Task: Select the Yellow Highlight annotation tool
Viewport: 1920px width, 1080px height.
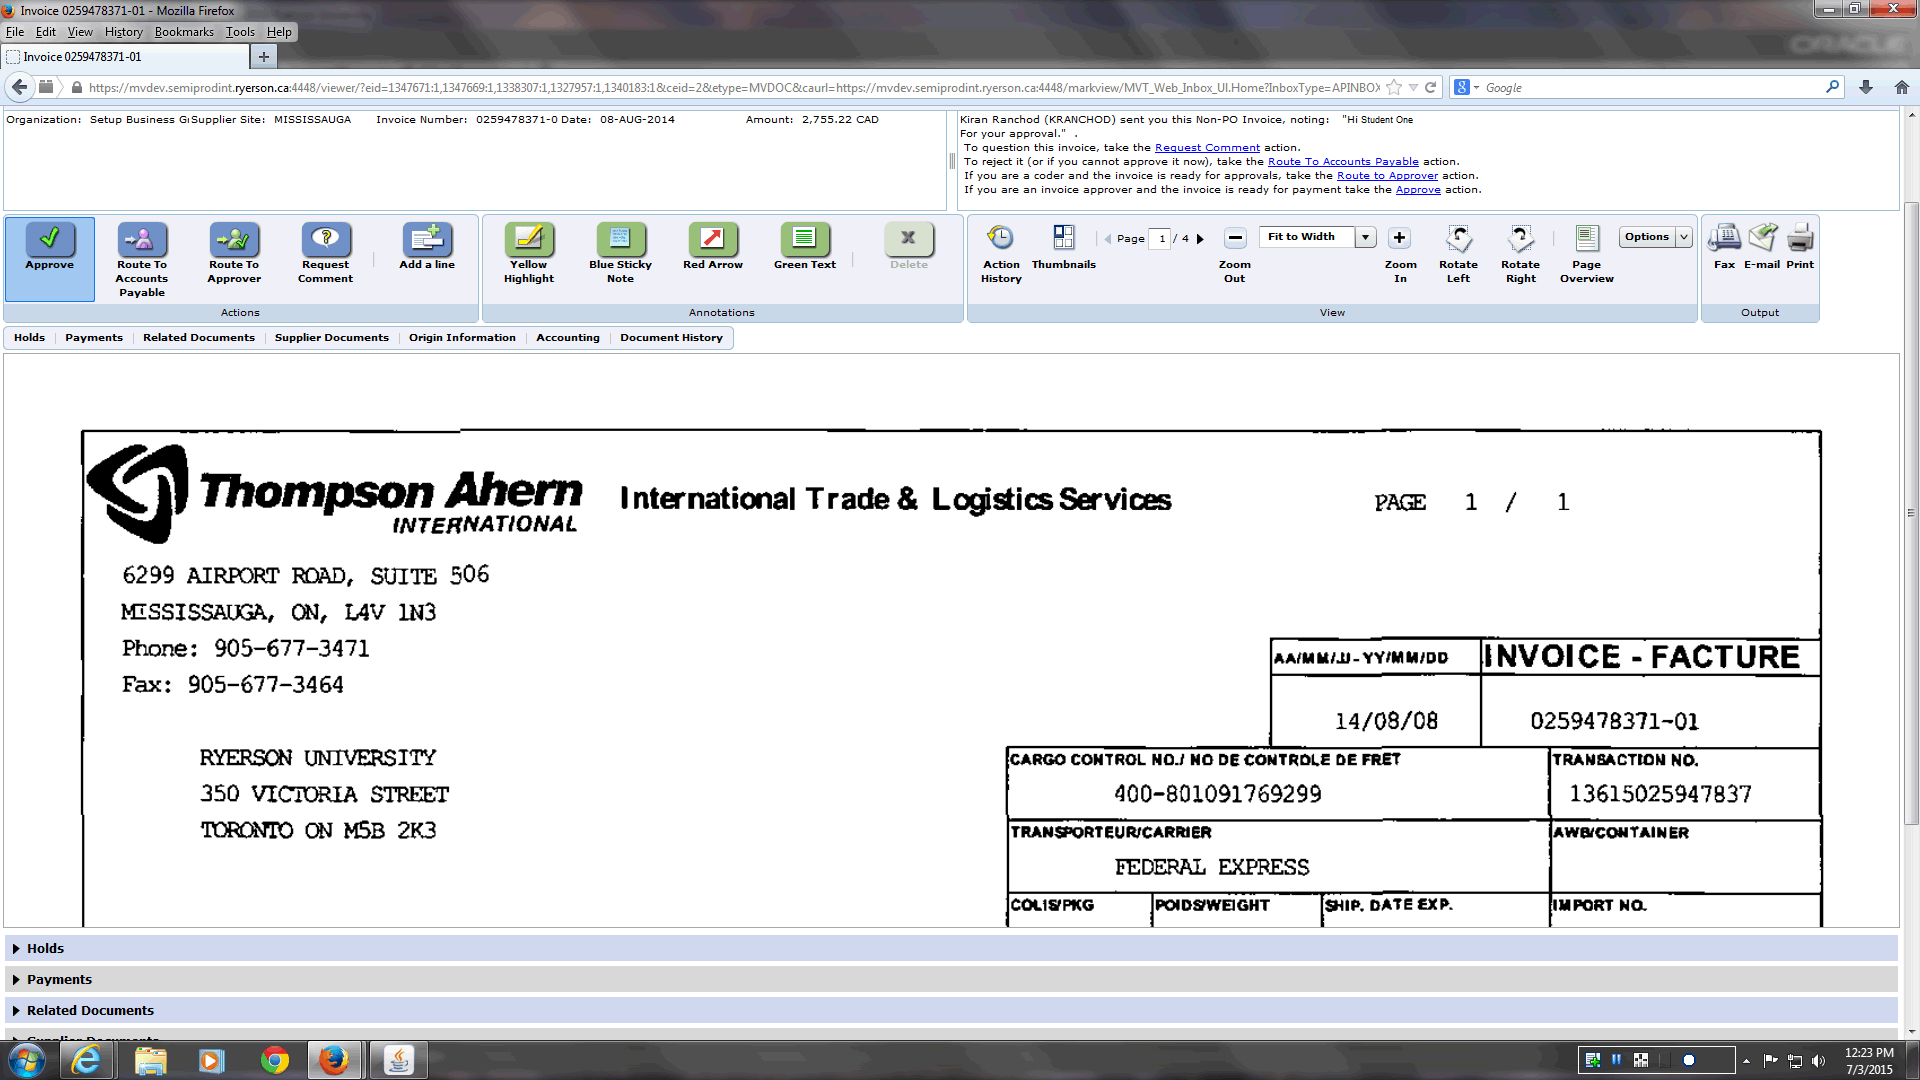Action: tap(528, 240)
